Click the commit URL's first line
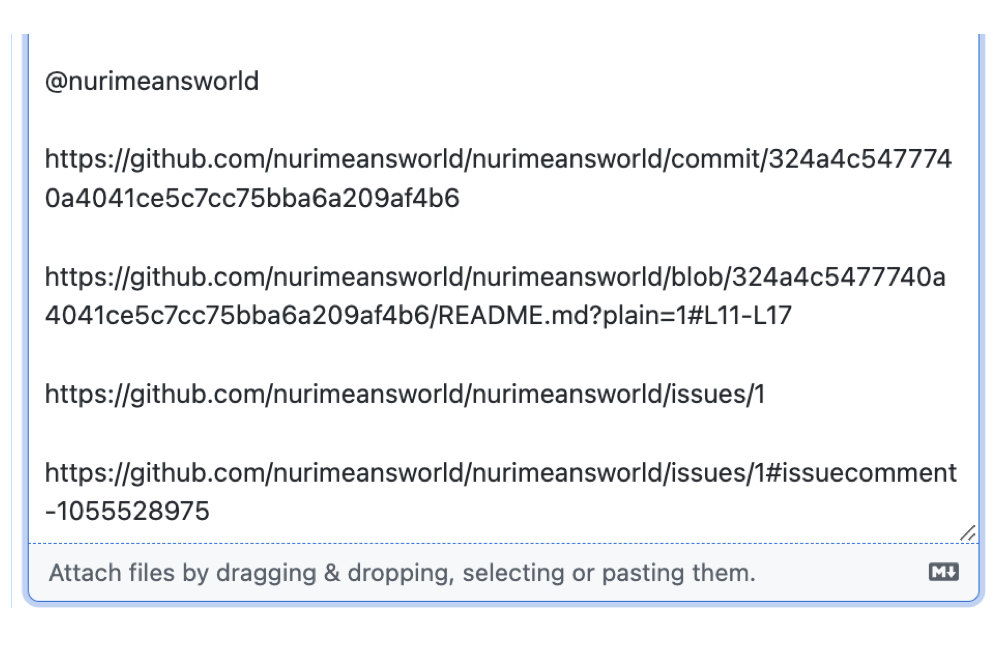Viewport: 1007px width, 652px height. point(498,159)
